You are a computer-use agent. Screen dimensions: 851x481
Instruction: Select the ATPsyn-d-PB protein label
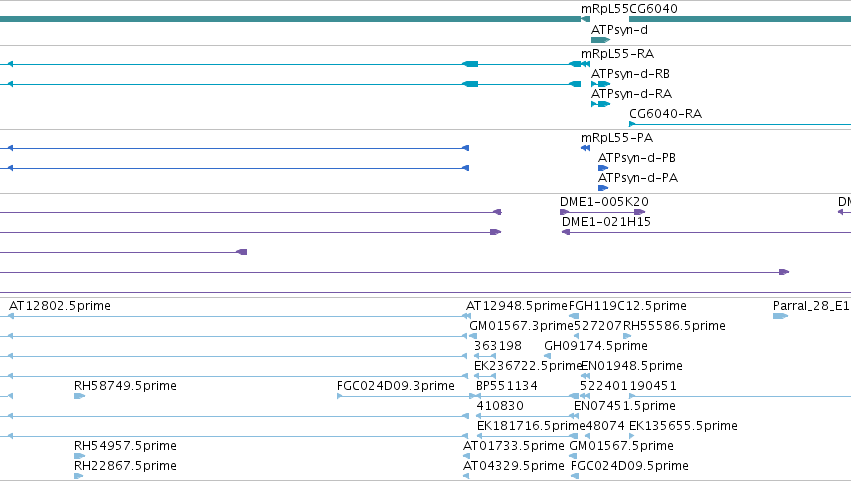point(637,158)
